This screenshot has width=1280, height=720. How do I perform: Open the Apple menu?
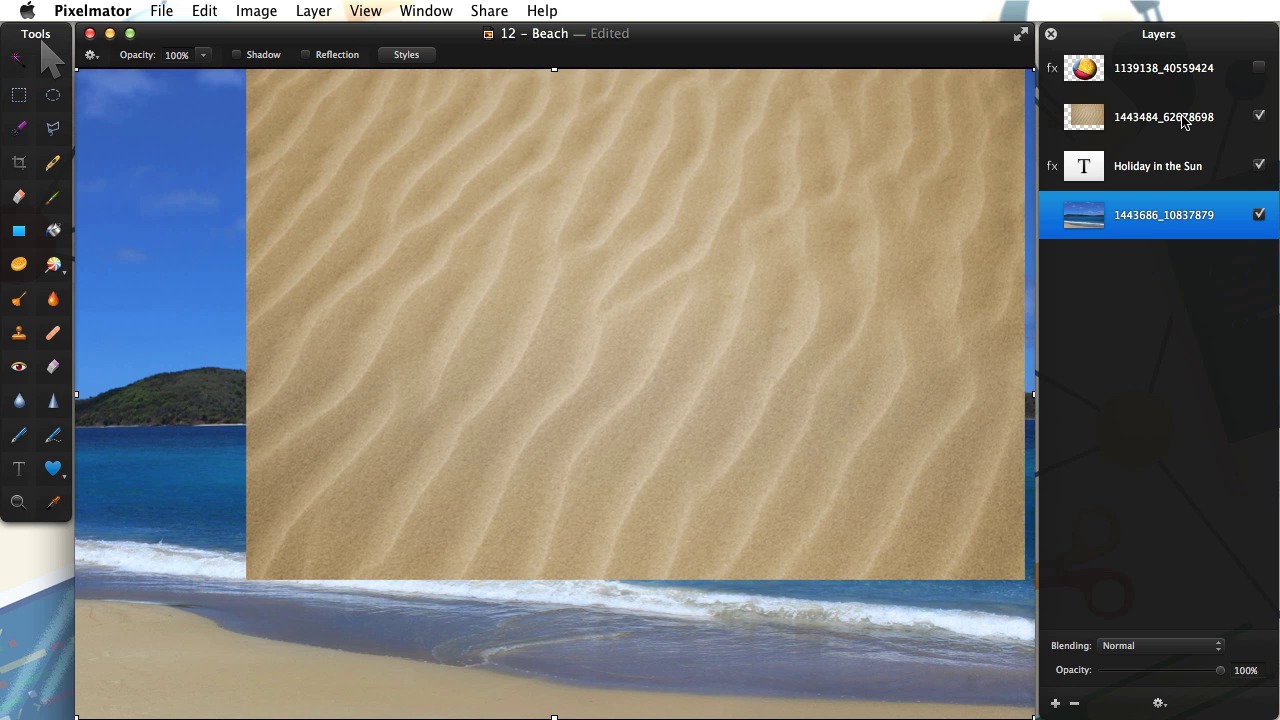[x=27, y=11]
